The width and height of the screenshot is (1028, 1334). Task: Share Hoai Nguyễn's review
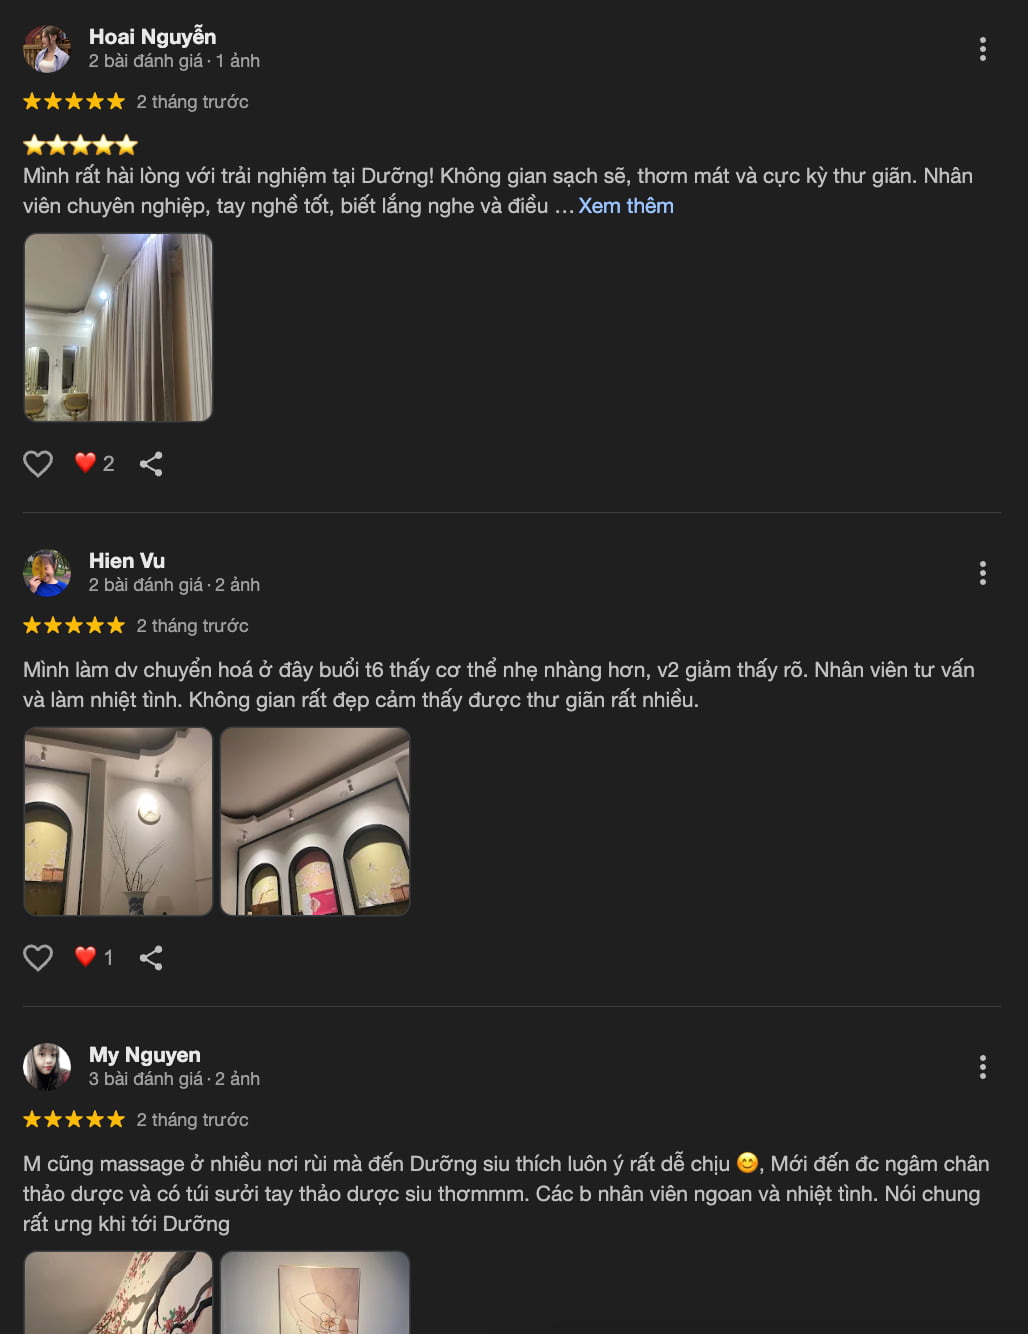[151, 463]
